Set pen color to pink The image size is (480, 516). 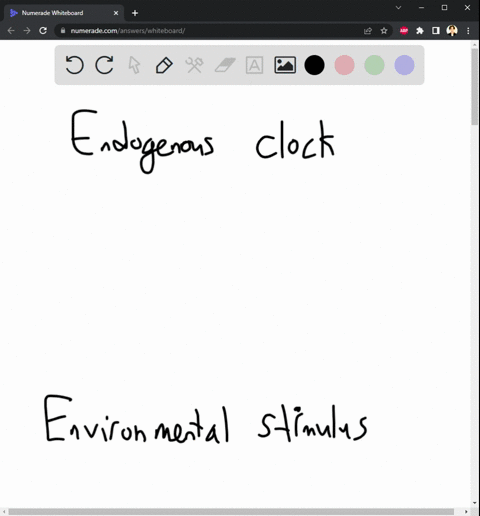click(344, 65)
